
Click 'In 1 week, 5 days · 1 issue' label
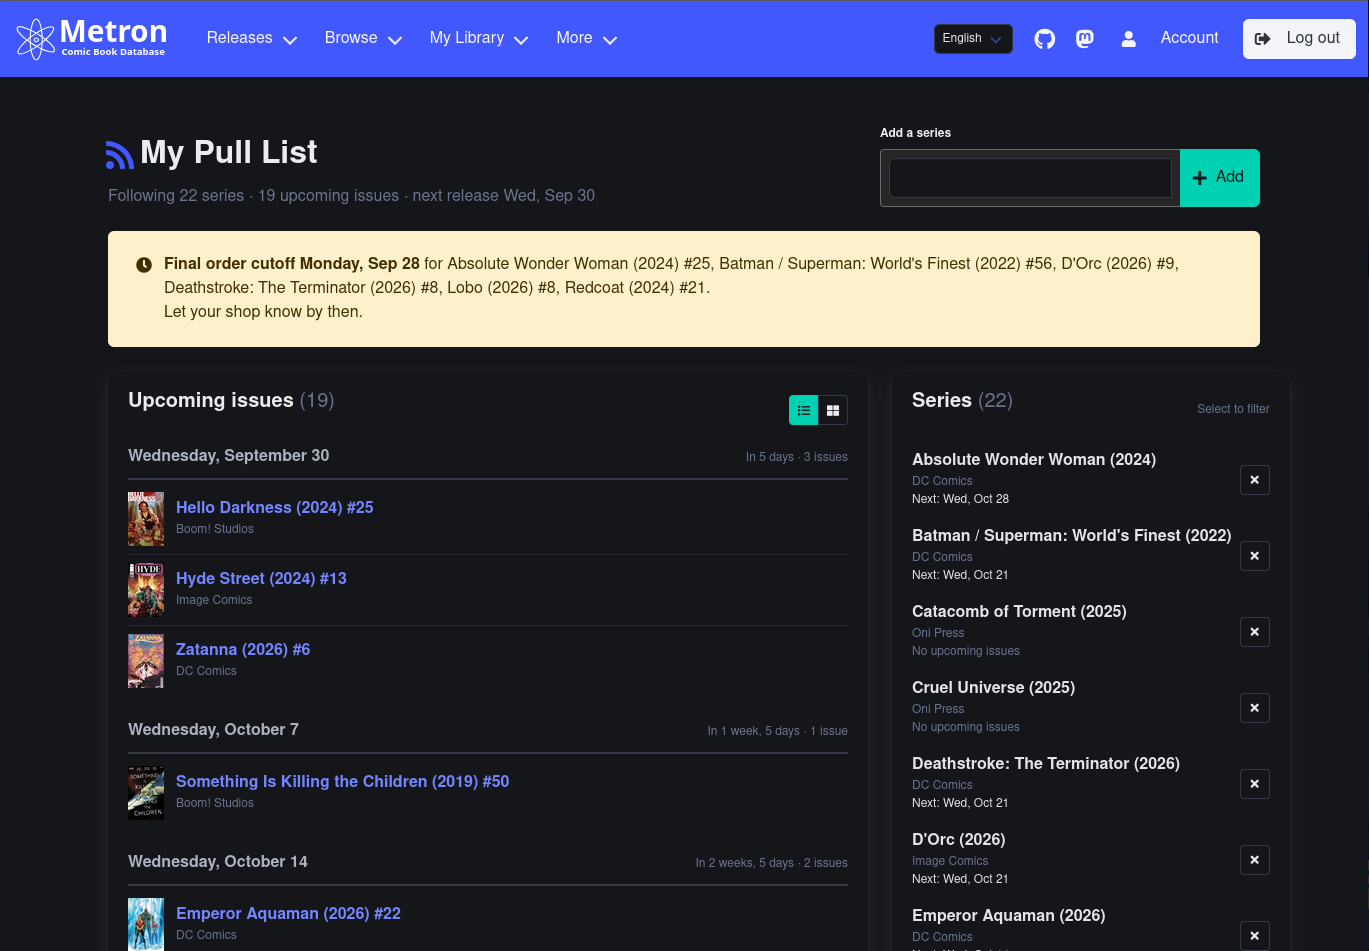[778, 731]
